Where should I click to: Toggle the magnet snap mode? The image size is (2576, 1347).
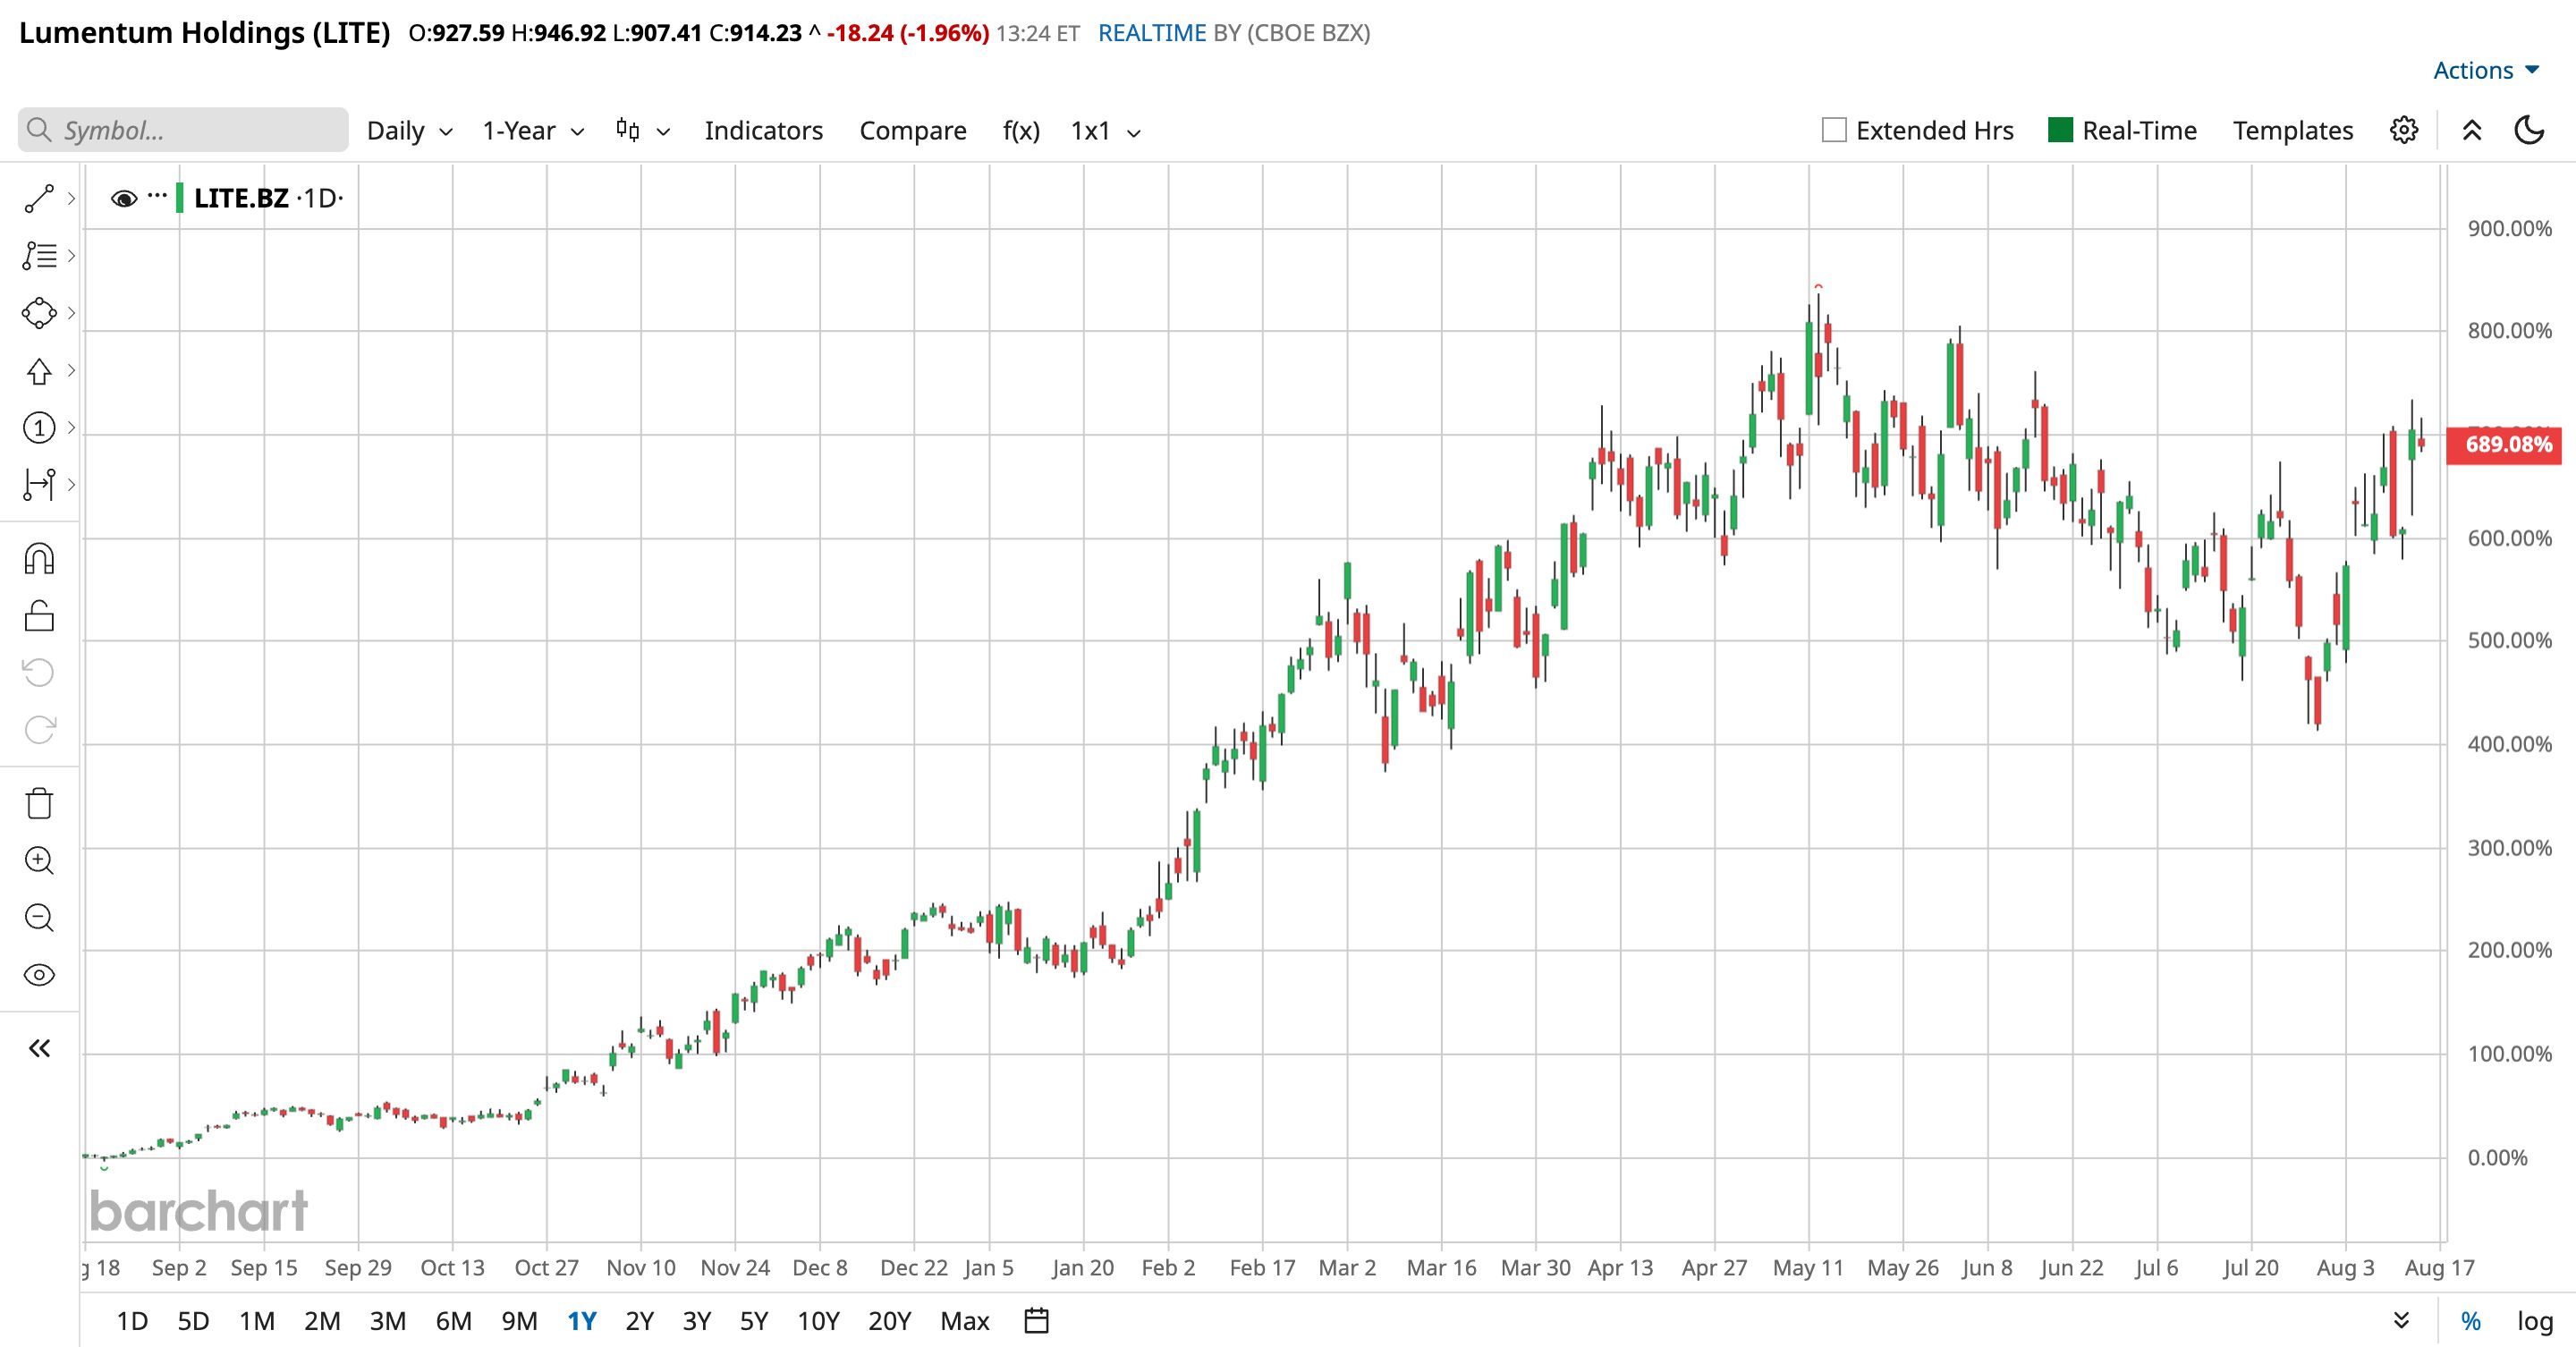[x=39, y=558]
